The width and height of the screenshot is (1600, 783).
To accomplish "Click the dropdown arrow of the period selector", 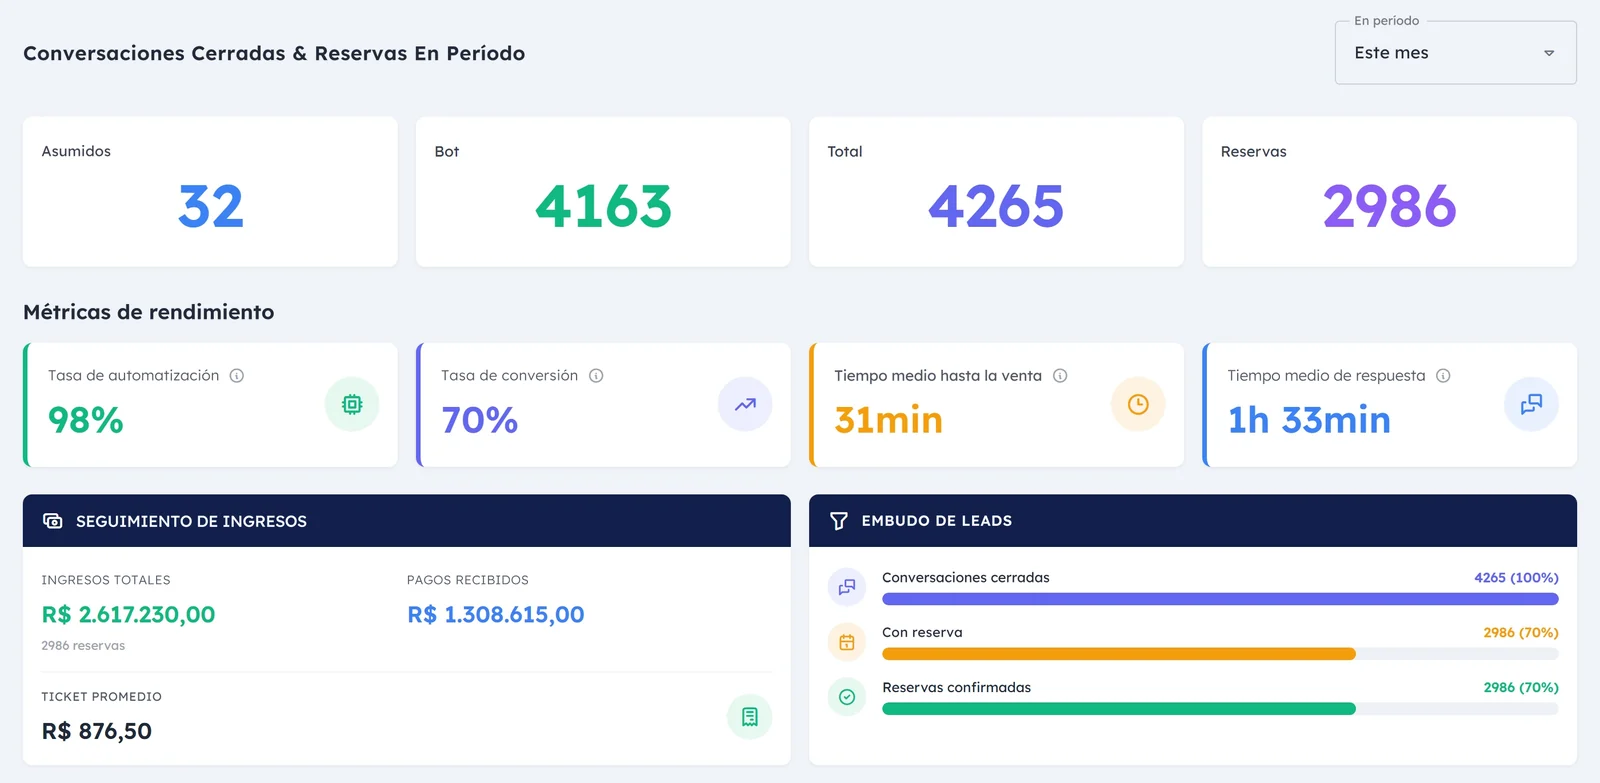I will [x=1549, y=53].
